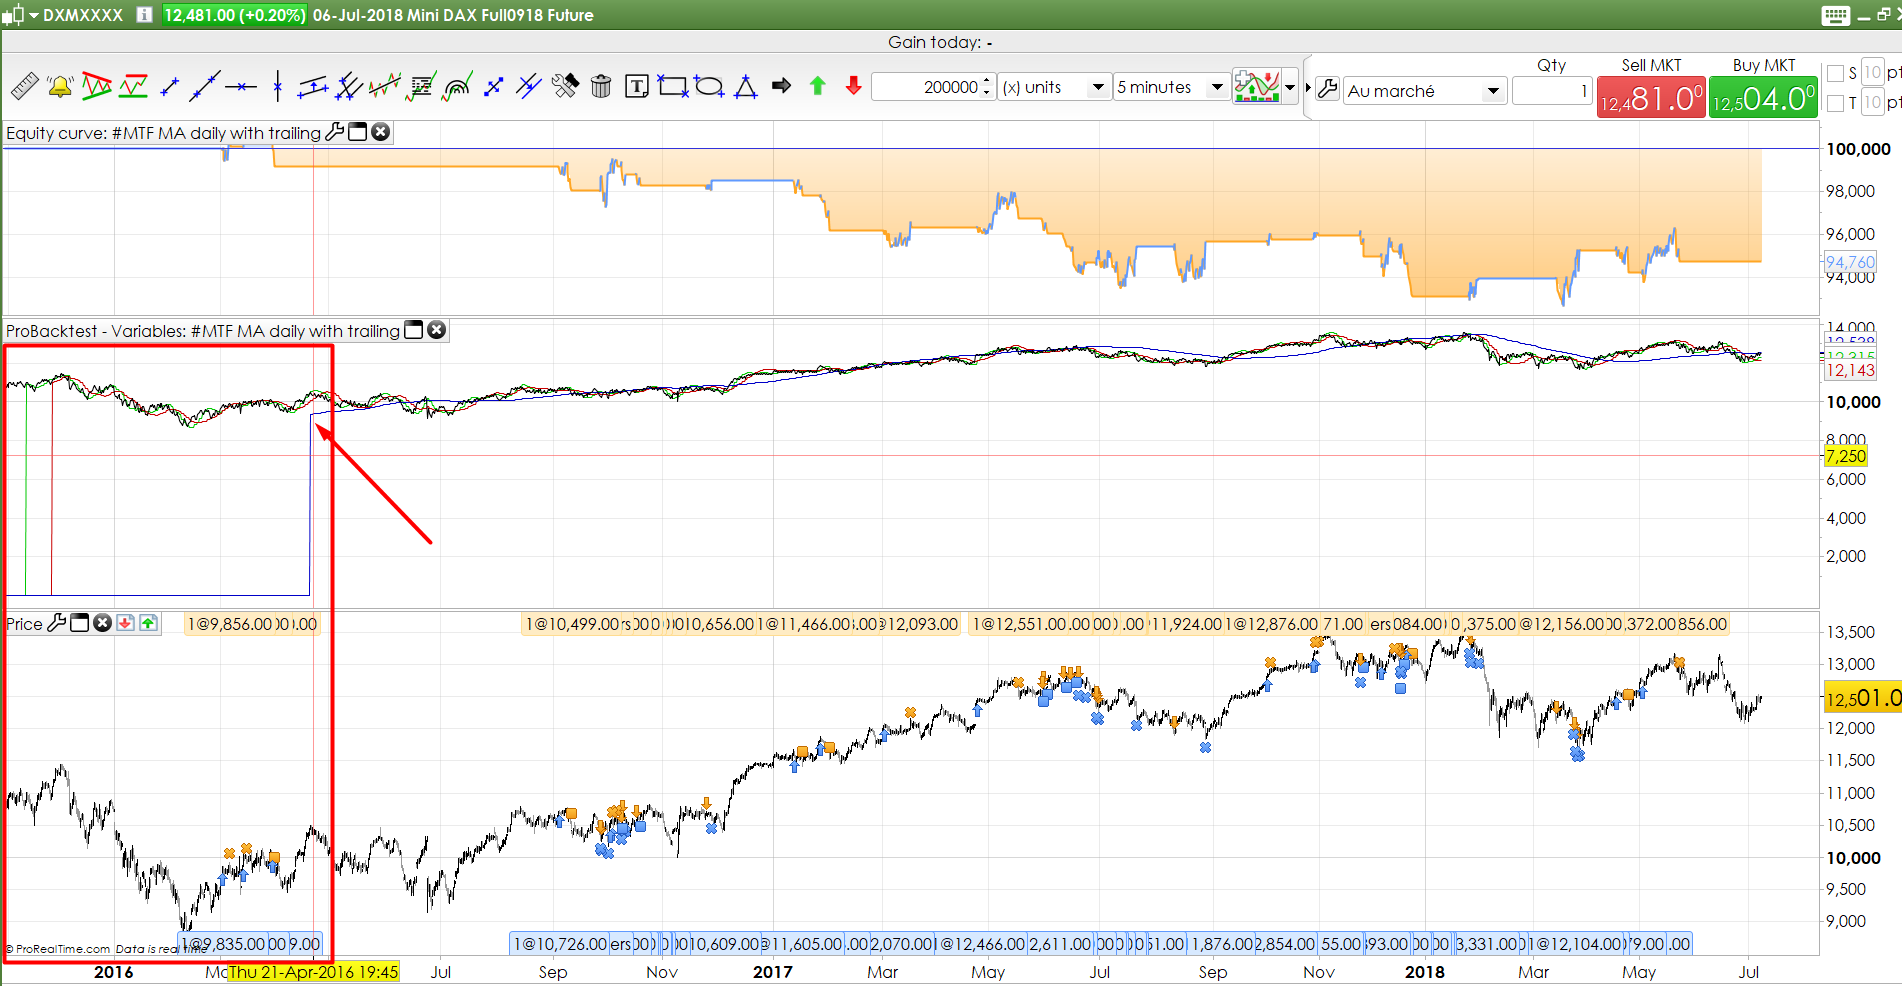This screenshot has height=986, width=1902.
Task: Enable the S stop checkbox
Action: [x=1835, y=73]
